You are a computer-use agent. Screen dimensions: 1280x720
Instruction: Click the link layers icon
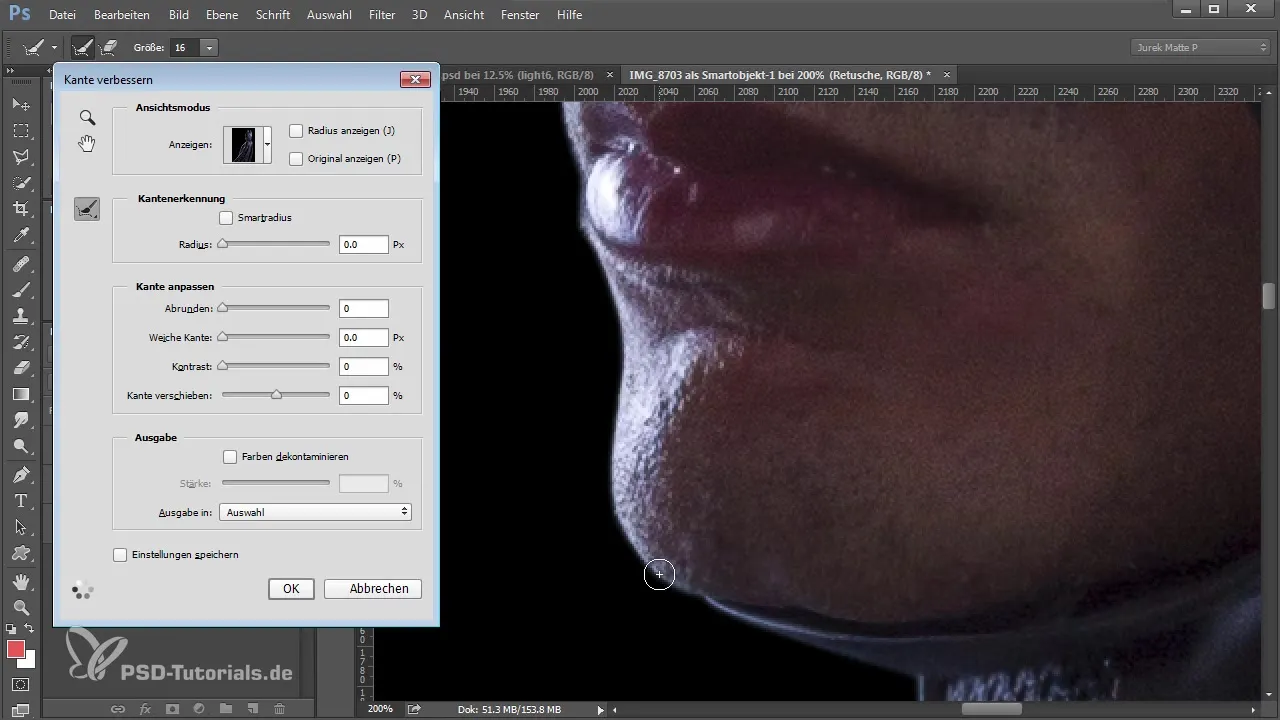point(118,709)
